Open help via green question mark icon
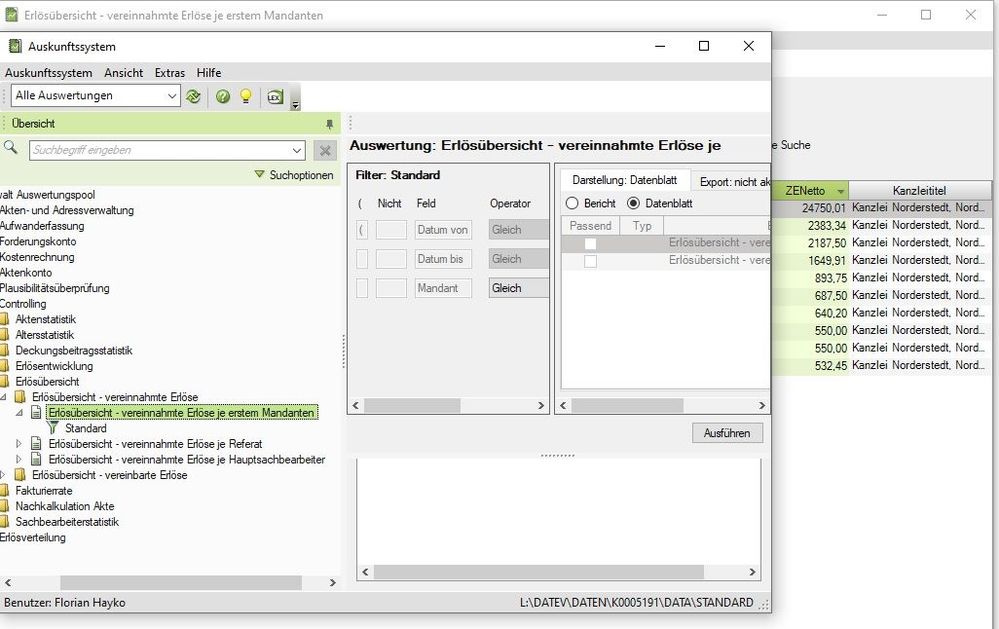 (222, 96)
